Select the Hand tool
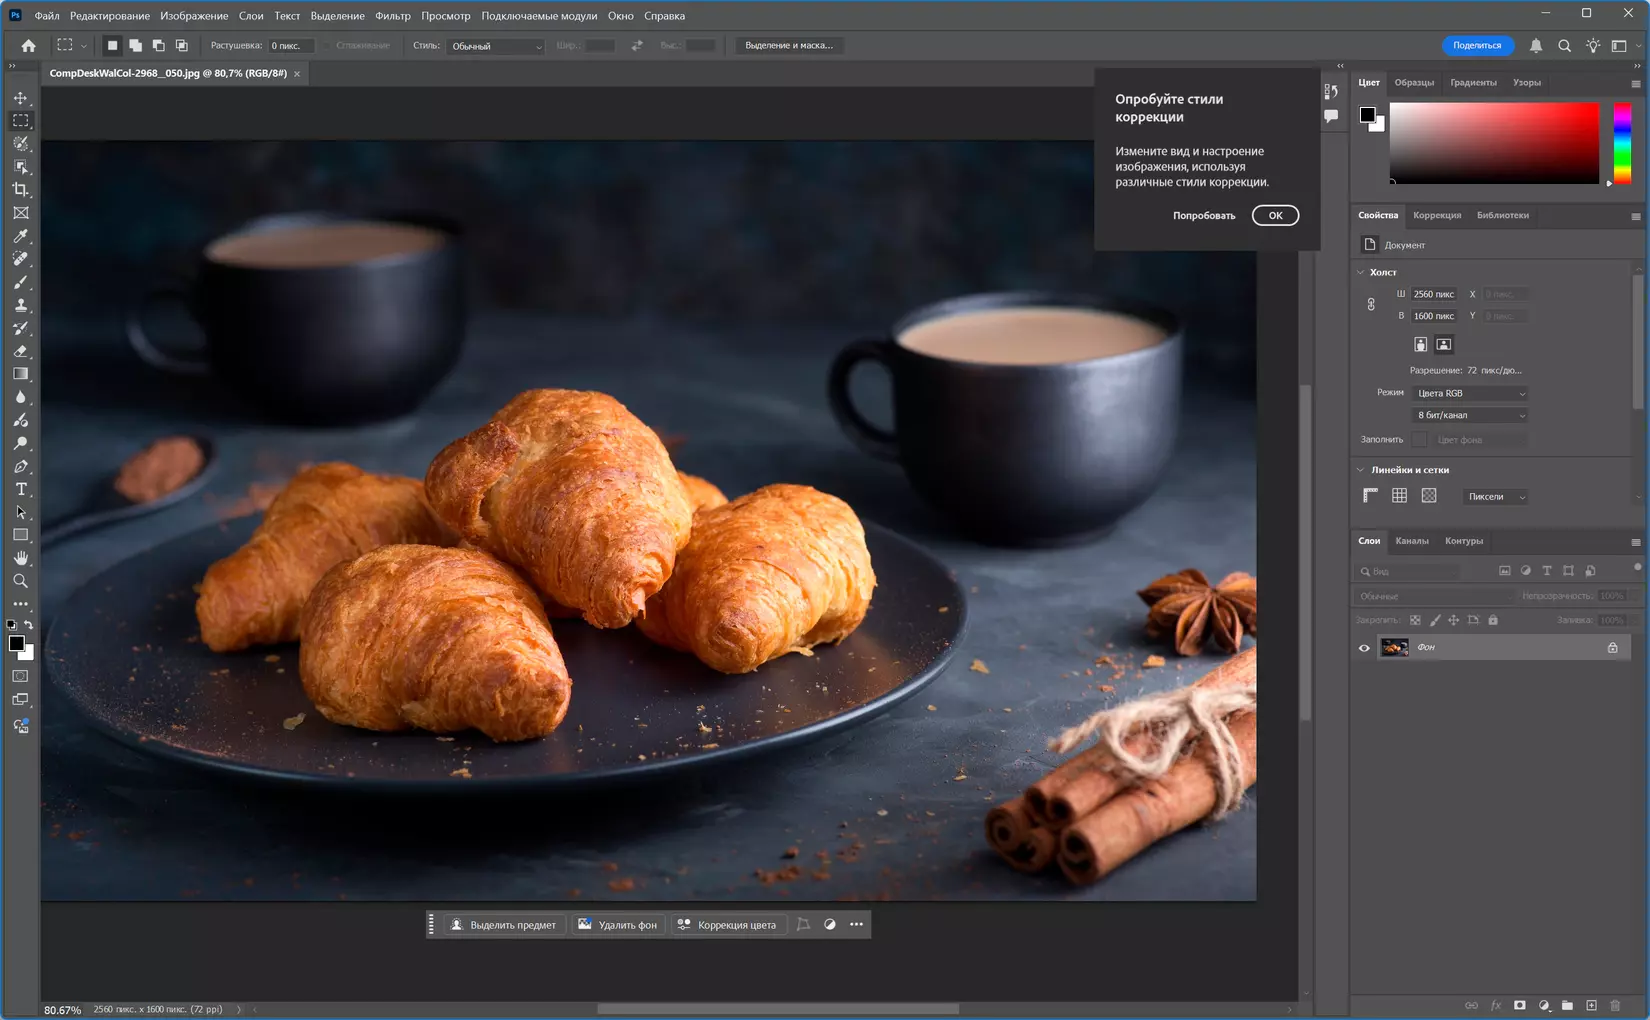Screen dimensions: 1650x1020 tap(20, 558)
